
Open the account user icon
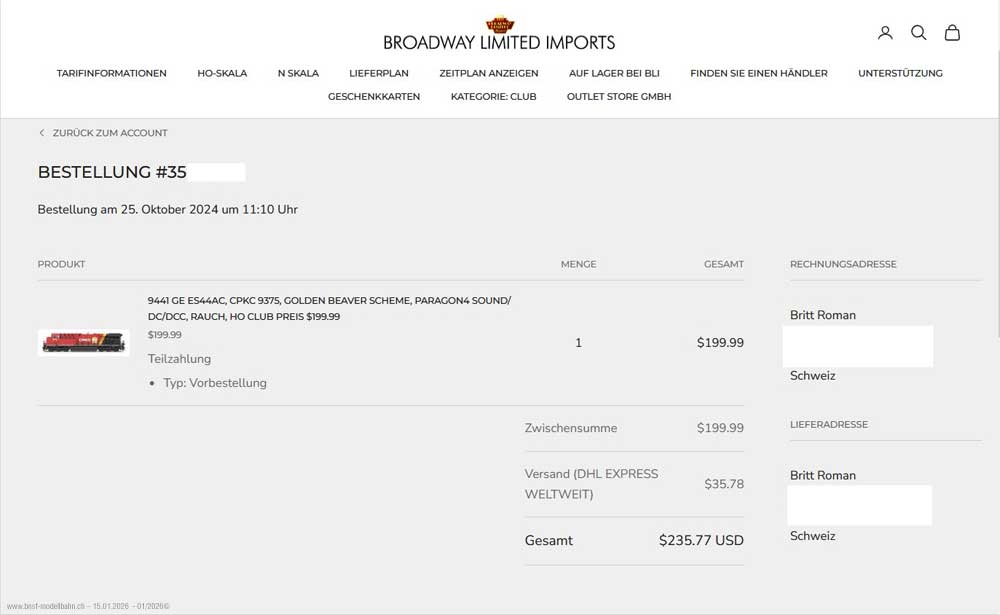(x=885, y=33)
